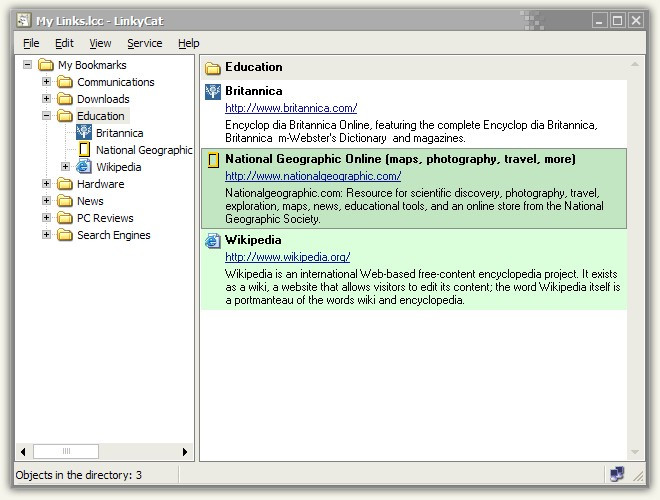
Task: Click the content pane scroll down arrow
Action: pos(634,452)
